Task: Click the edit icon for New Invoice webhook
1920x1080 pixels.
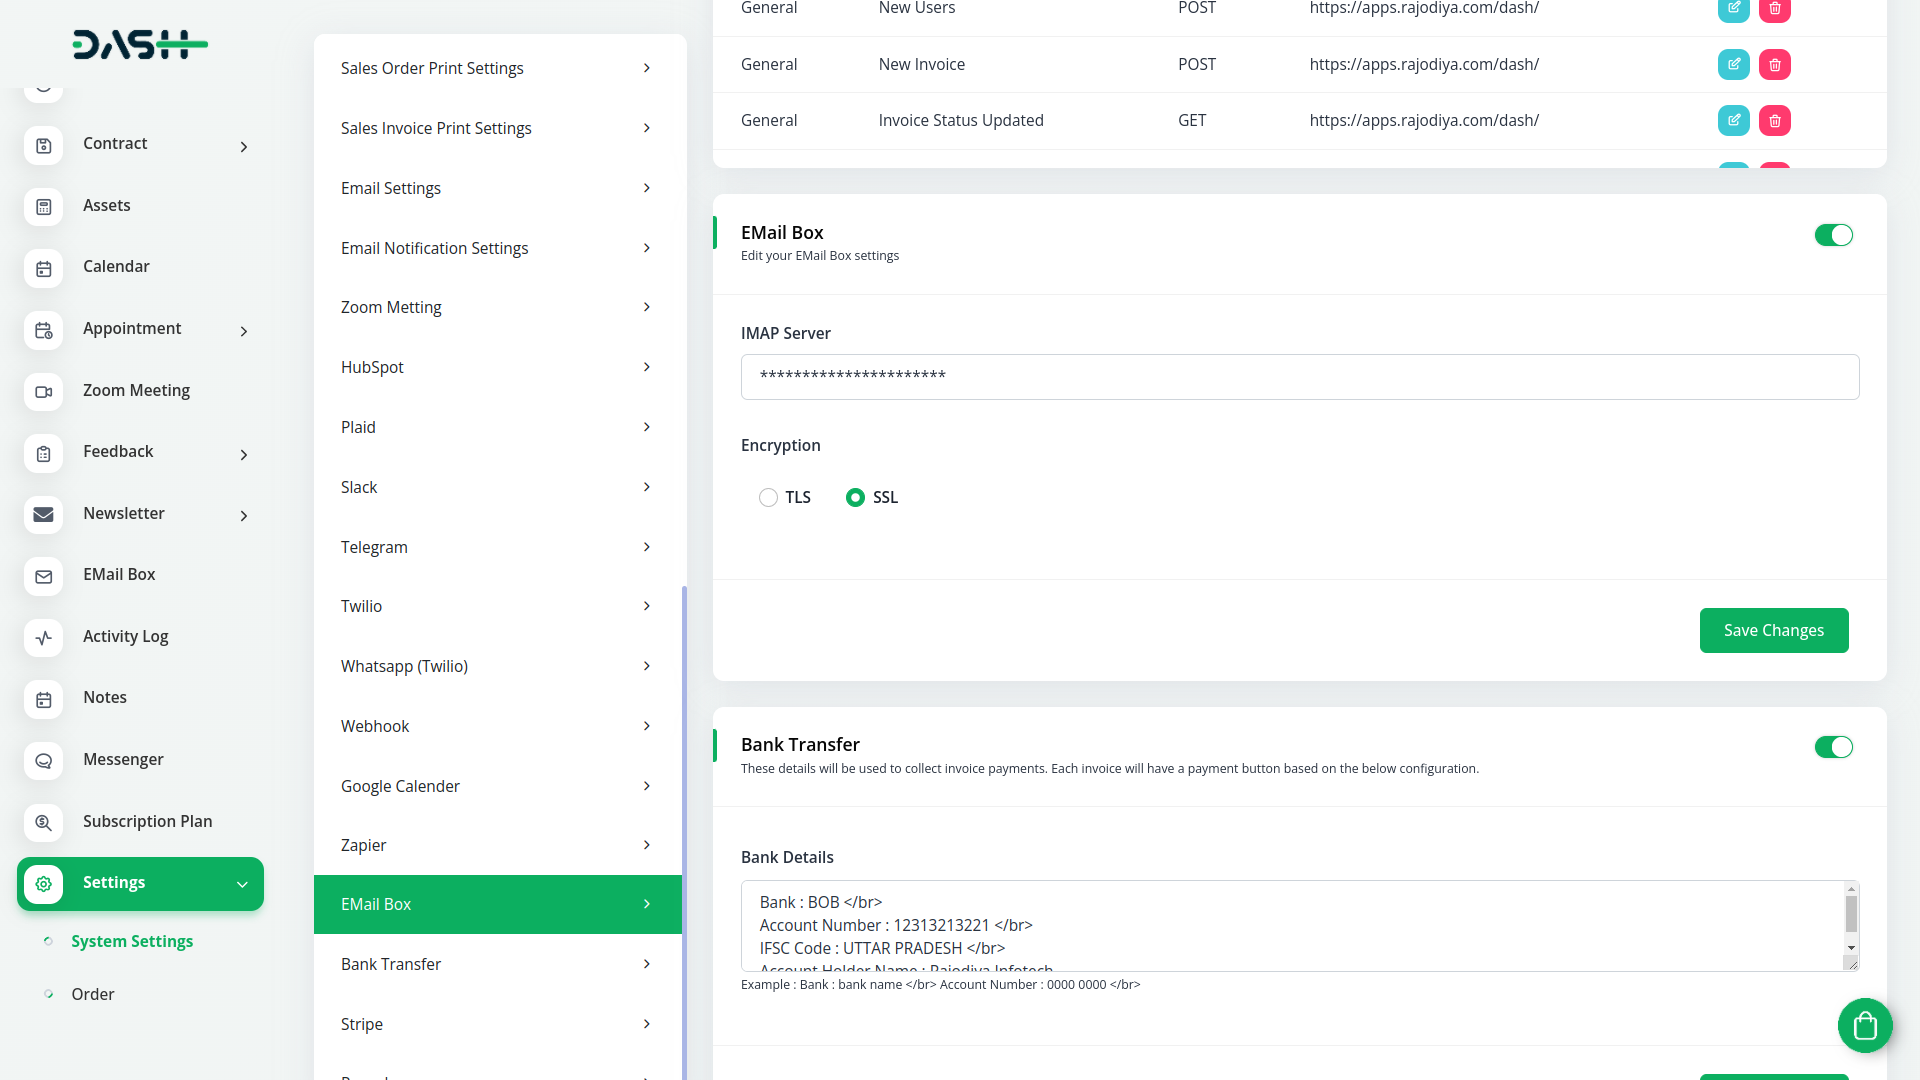Action: [1733, 64]
